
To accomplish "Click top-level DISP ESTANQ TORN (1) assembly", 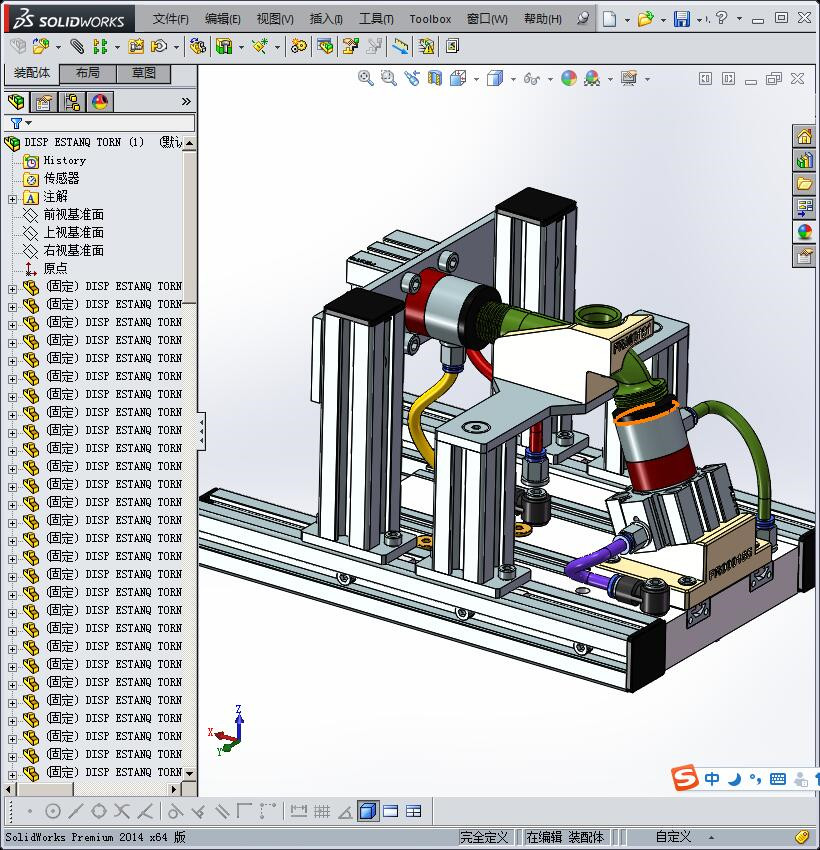I will pyautogui.click(x=83, y=142).
